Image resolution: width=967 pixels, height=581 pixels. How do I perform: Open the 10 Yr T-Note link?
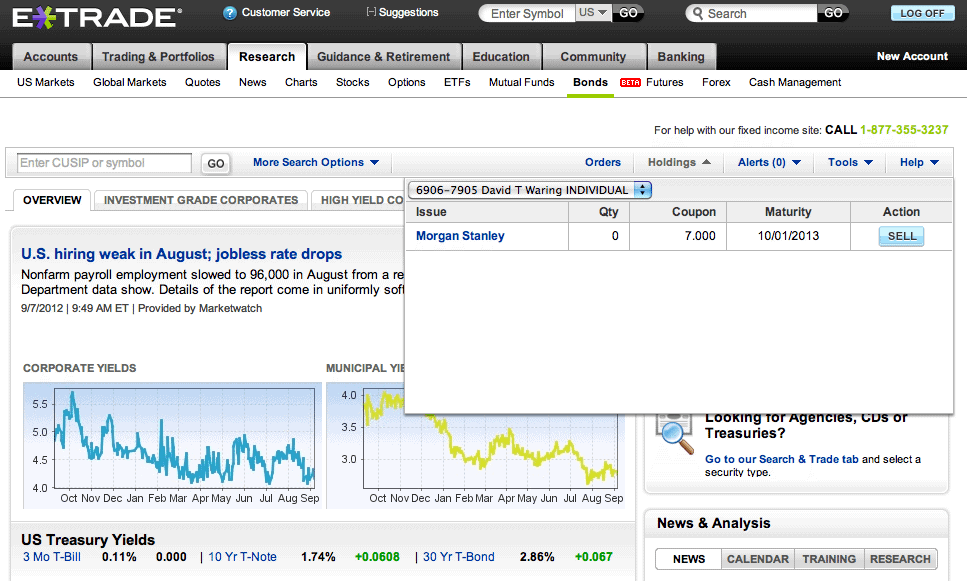(x=242, y=557)
